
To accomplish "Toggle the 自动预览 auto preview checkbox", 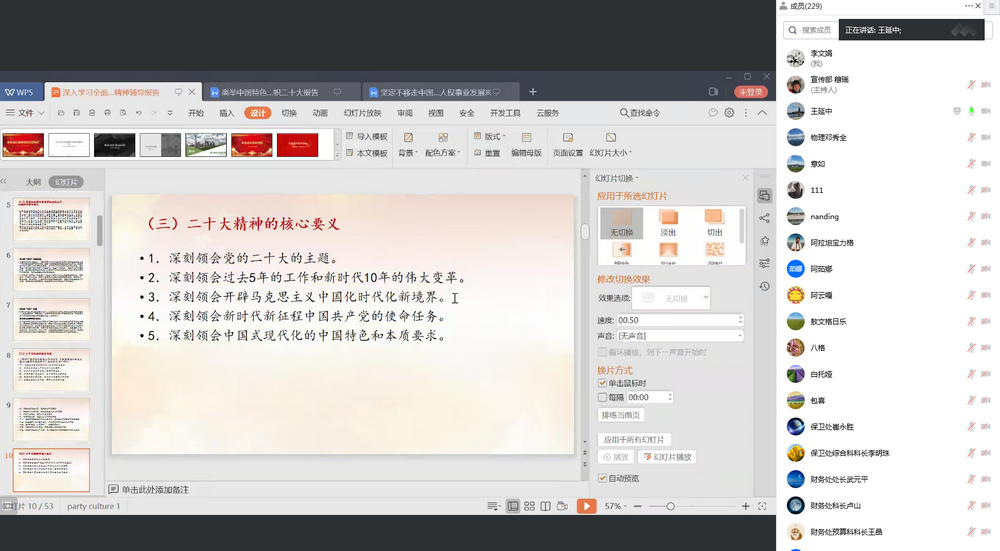I will click(602, 478).
